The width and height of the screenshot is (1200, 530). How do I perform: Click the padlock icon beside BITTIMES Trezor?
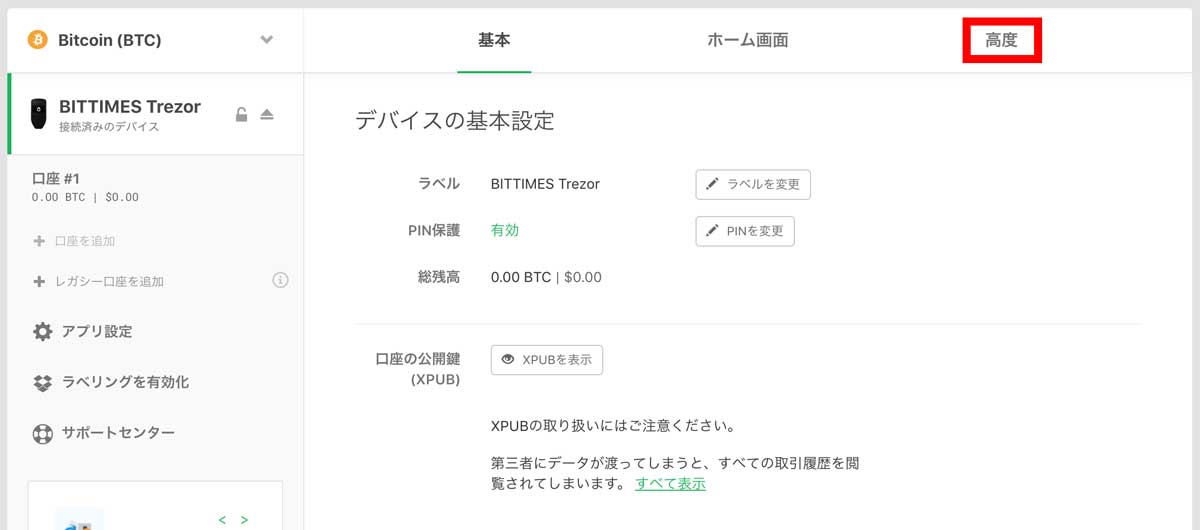pos(241,114)
